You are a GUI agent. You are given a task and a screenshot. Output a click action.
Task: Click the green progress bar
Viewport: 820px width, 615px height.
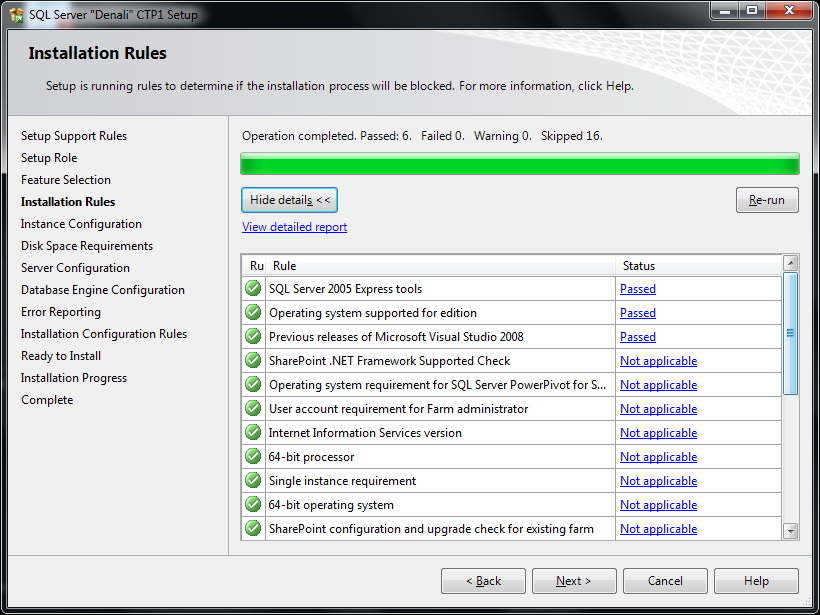point(520,164)
